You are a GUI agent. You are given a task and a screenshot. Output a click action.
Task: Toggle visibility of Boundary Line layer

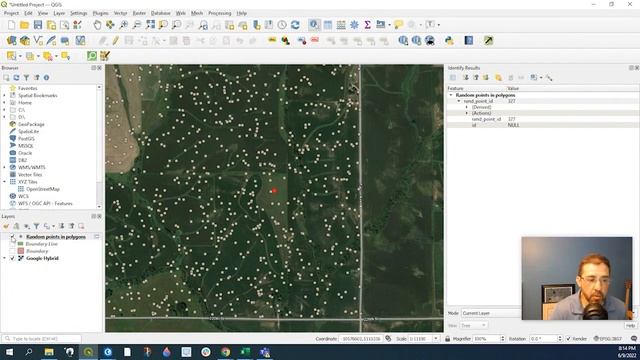point(12,244)
